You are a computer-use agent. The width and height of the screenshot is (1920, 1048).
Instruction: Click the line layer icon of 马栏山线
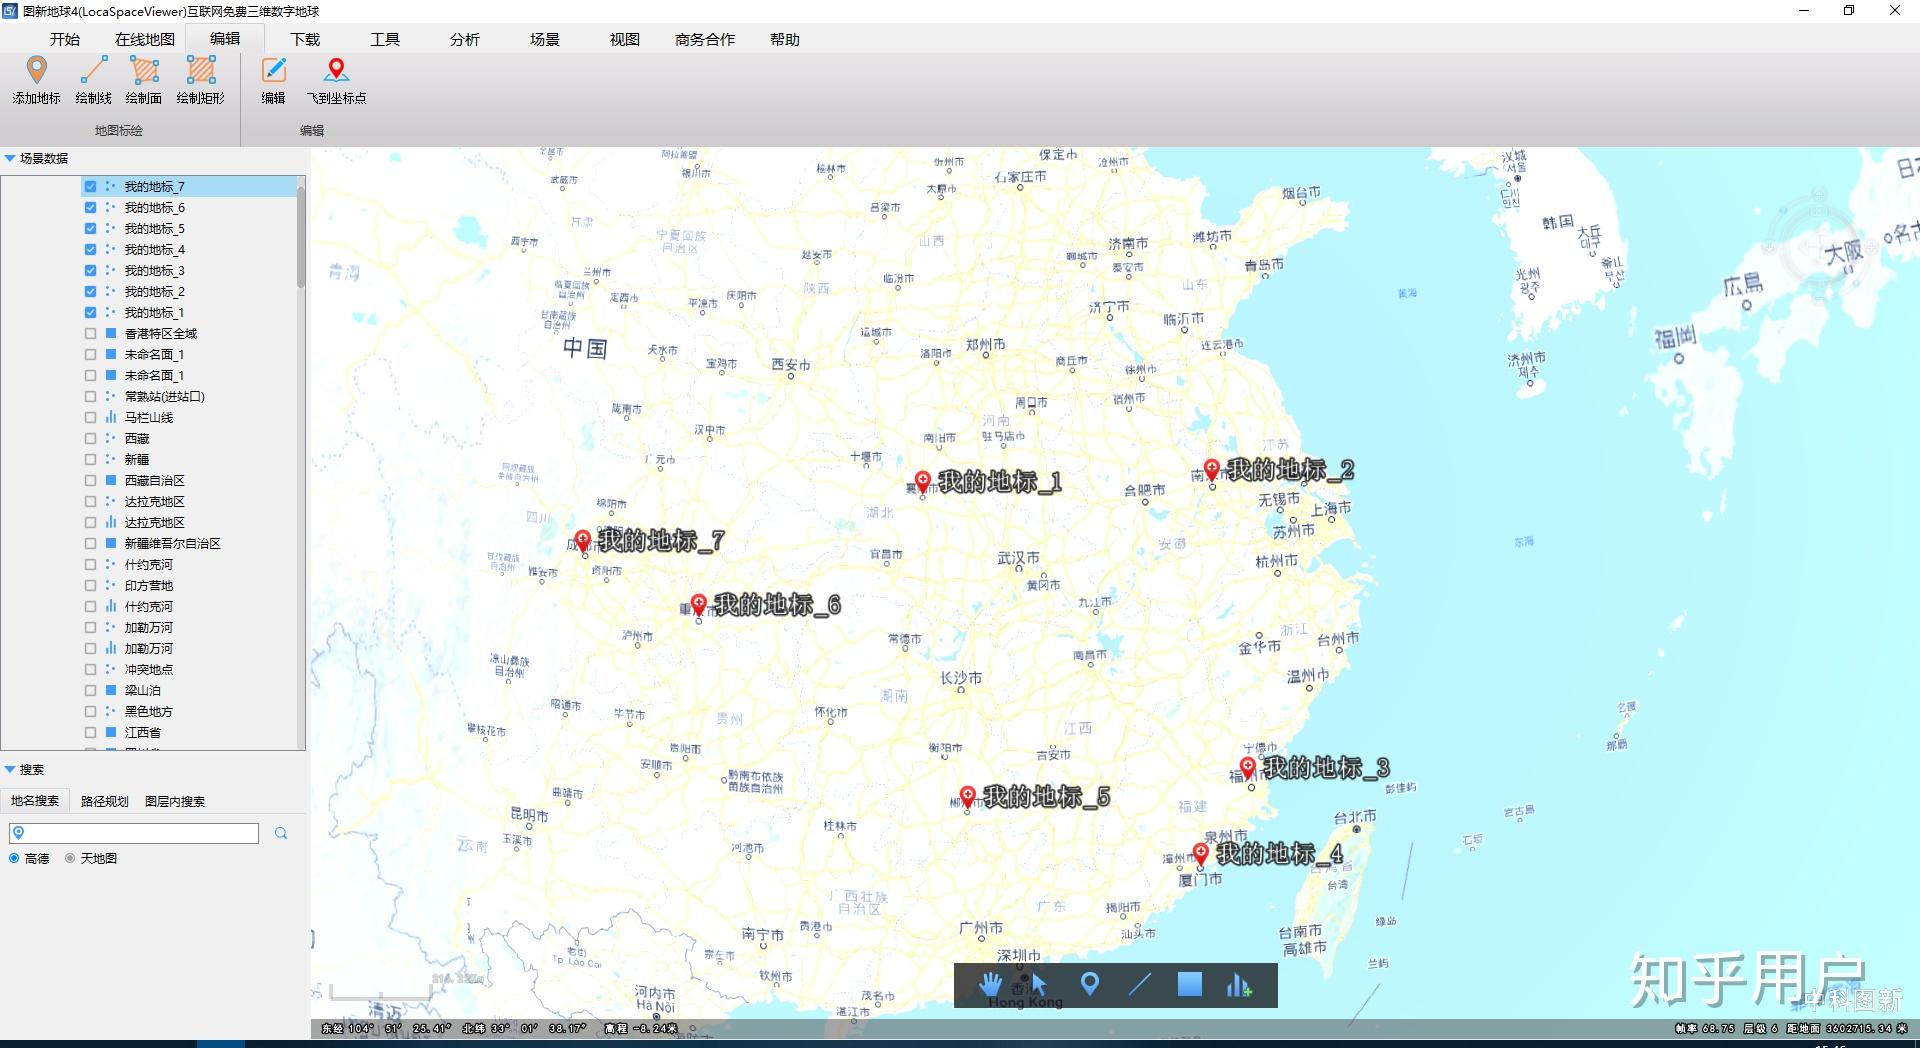click(x=111, y=417)
